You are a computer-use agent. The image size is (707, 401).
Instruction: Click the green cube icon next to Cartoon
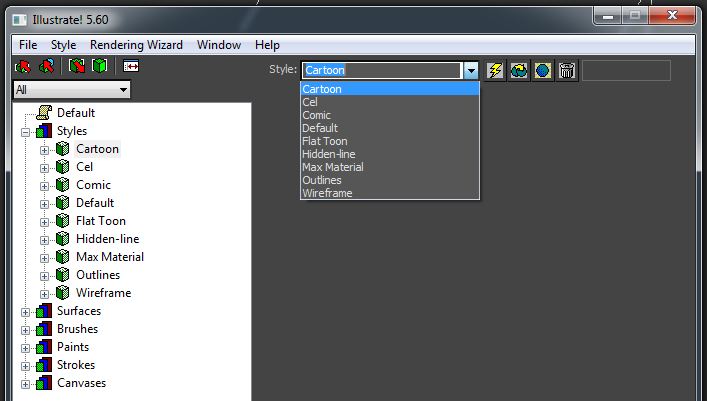point(63,148)
